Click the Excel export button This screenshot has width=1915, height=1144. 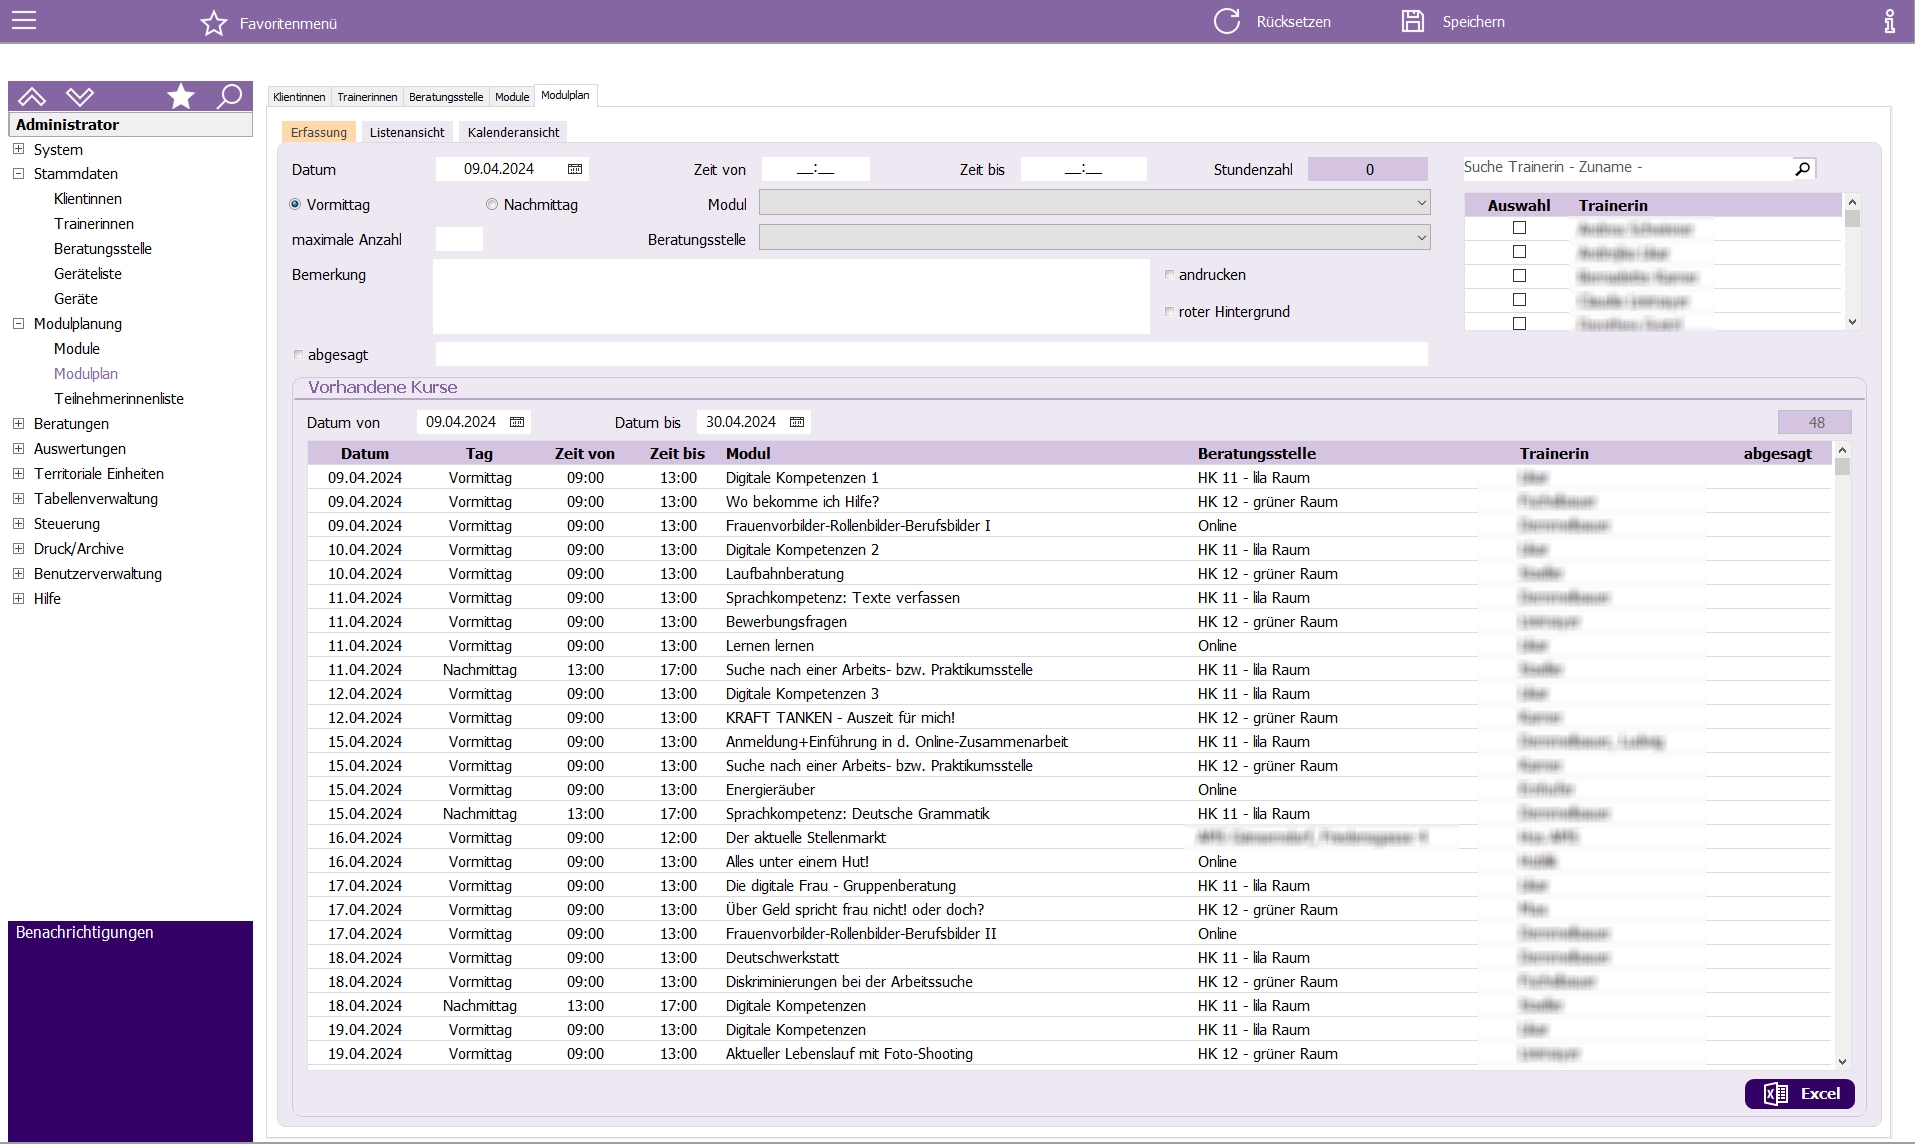(1799, 1094)
